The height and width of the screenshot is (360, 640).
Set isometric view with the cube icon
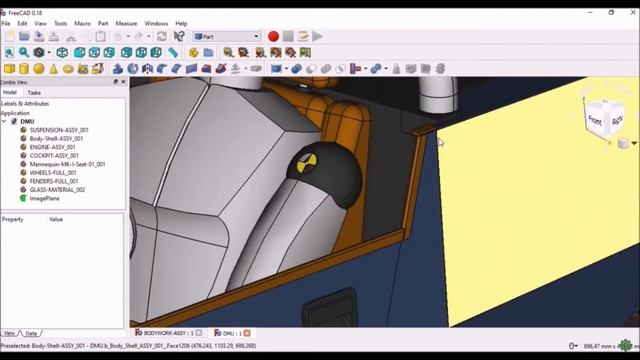point(62,53)
